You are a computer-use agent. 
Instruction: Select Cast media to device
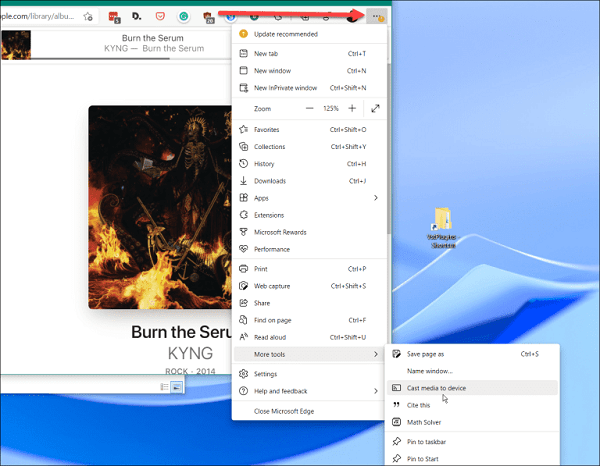pyautogui.click(x=436, y=388)
